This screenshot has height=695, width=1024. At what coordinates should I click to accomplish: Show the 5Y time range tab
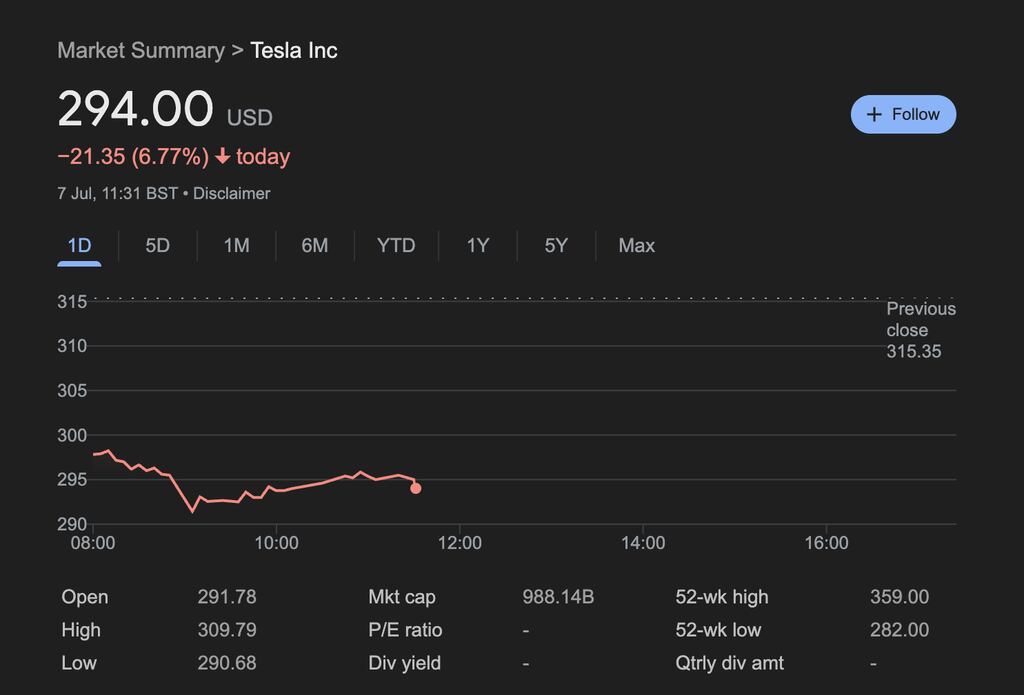556,246
